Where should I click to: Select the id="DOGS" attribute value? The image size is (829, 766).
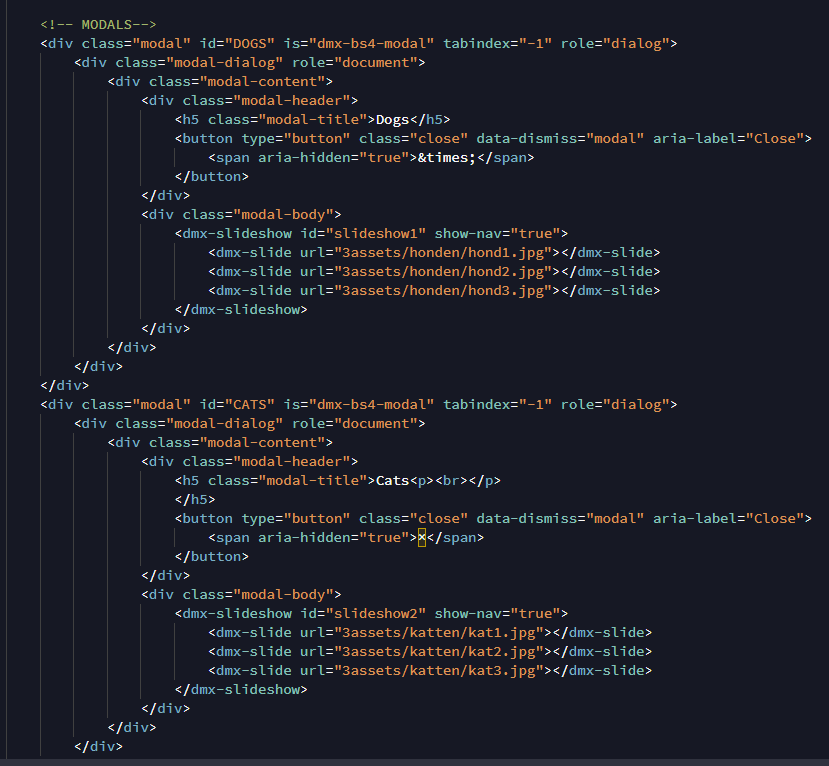click(x=250, y=43)
